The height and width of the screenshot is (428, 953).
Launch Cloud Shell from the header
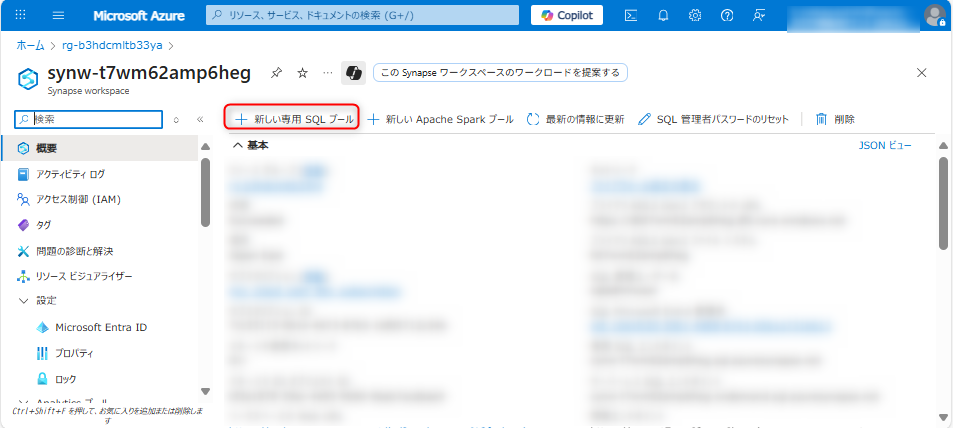click(x=631, y=16)
